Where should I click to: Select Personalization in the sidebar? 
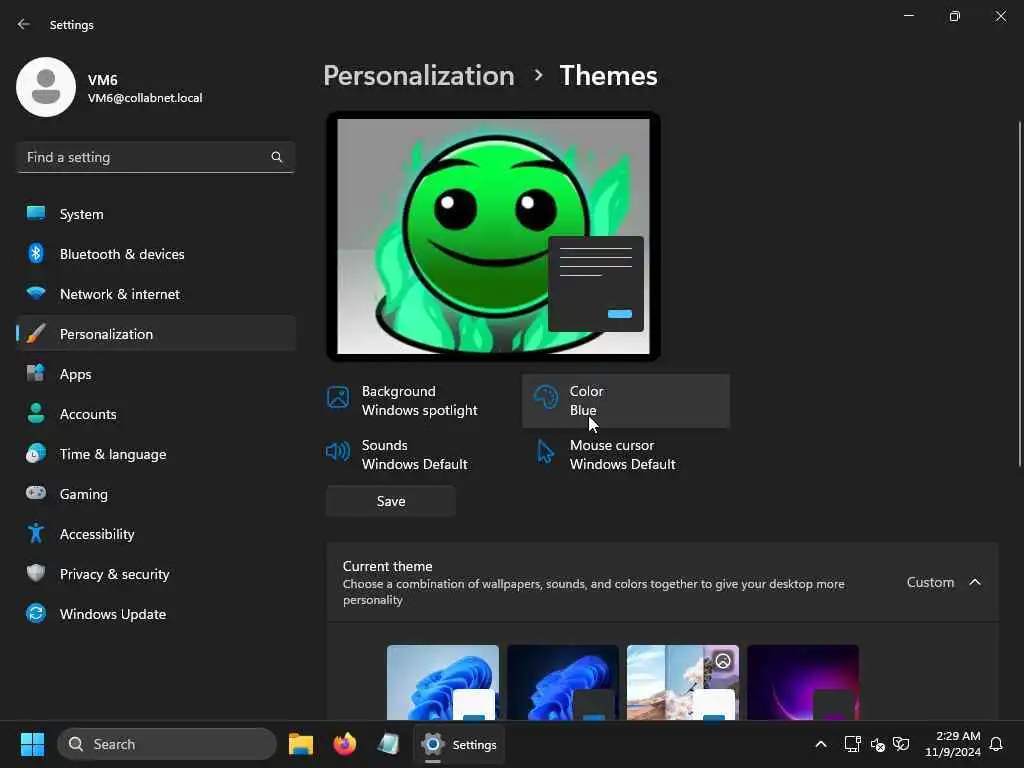pos(156,334)
